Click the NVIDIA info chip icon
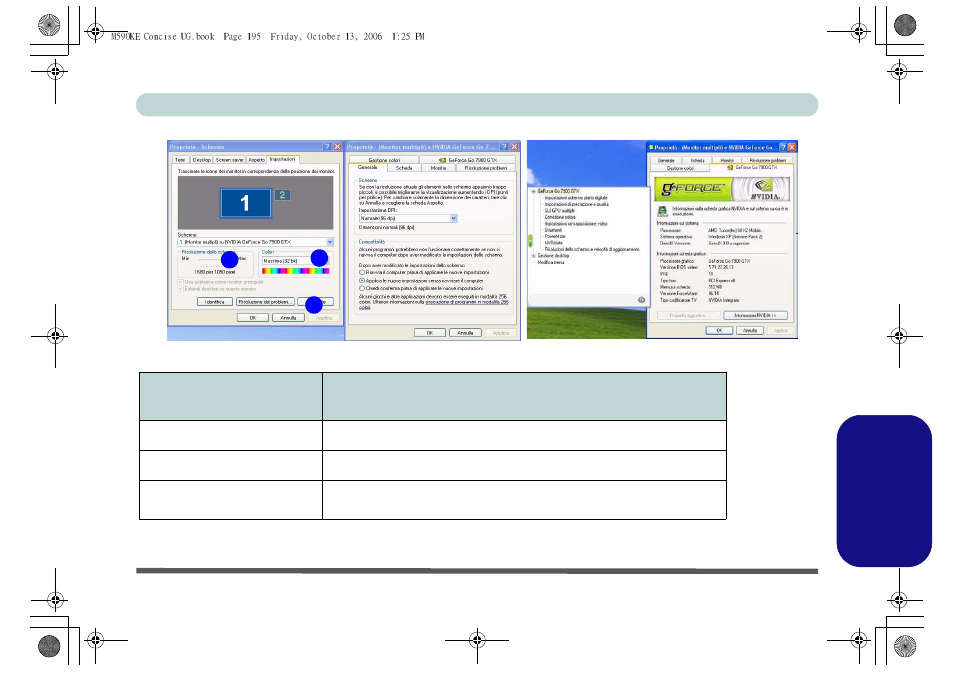Screen dimensions: 954x673 [662, 212]
